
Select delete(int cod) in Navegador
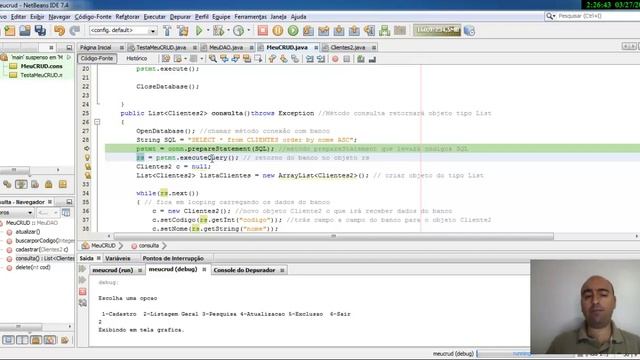33,268
